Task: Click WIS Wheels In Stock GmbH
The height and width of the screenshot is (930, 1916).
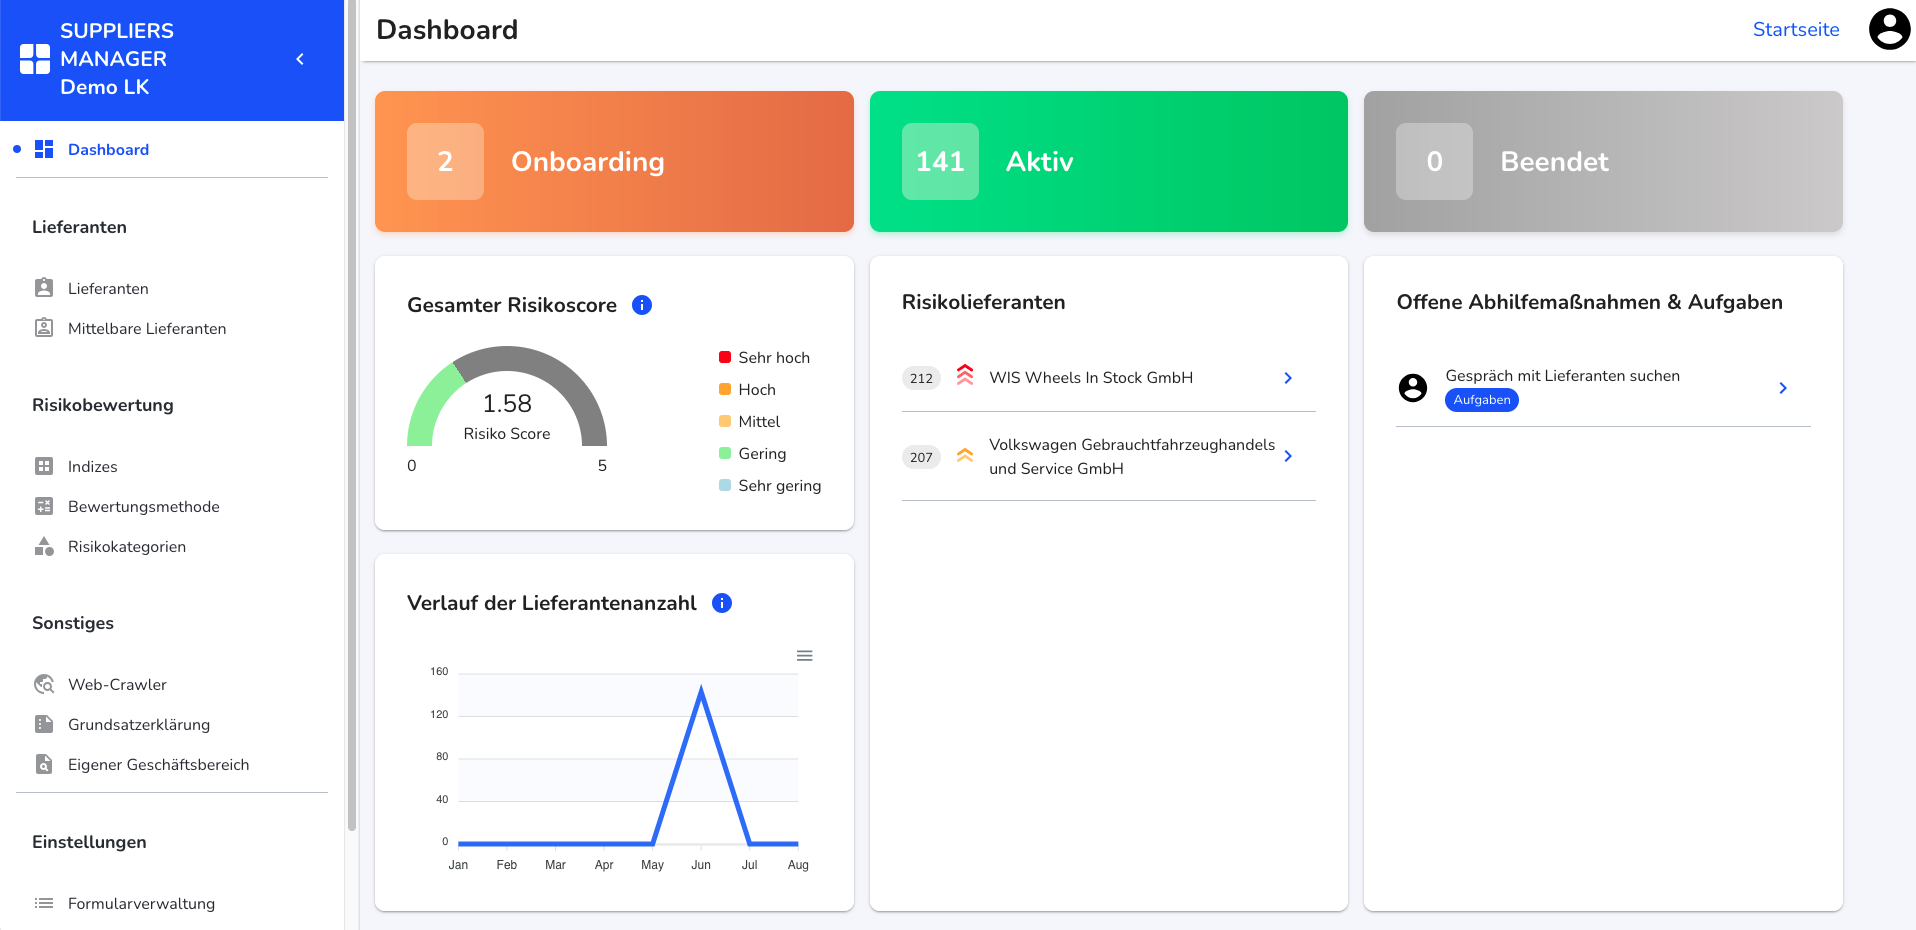Action: (1091, 377)
